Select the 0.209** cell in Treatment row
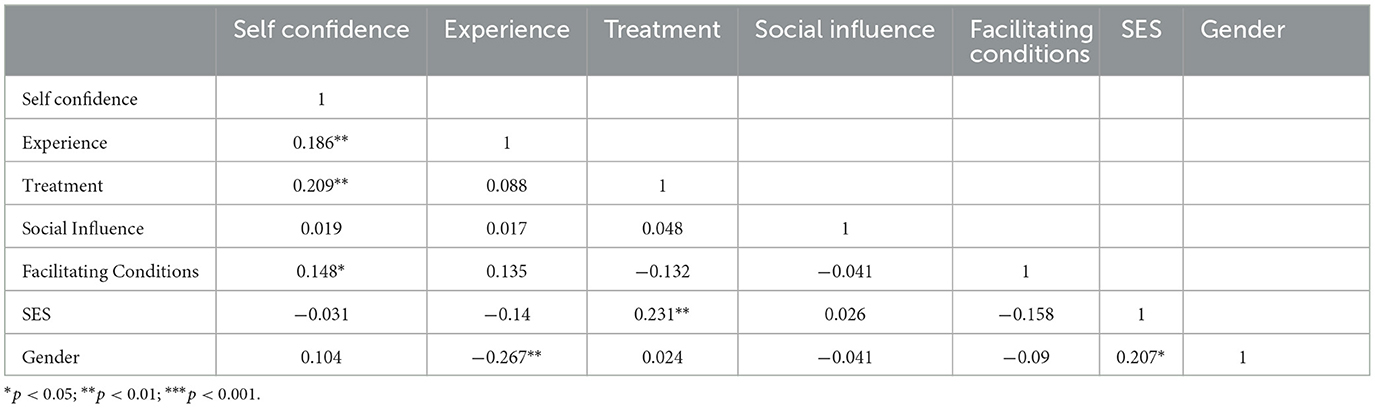 pyautogui.click(x=321, y=185)
